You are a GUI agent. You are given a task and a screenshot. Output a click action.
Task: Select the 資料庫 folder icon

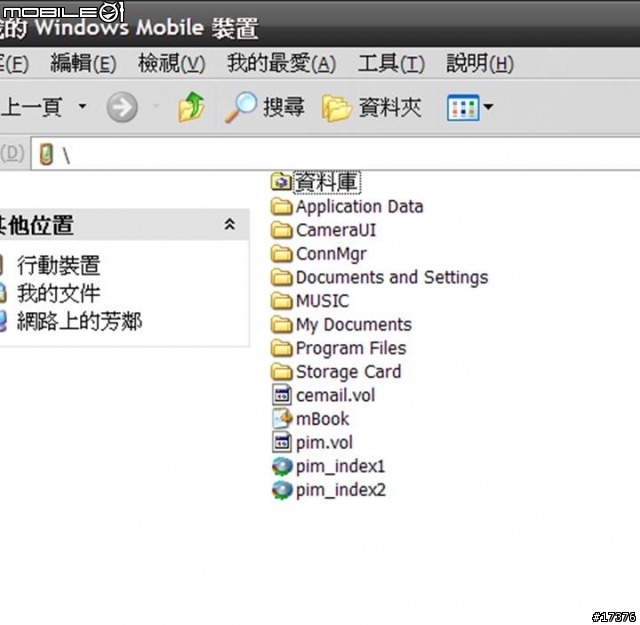coord(281,182)
